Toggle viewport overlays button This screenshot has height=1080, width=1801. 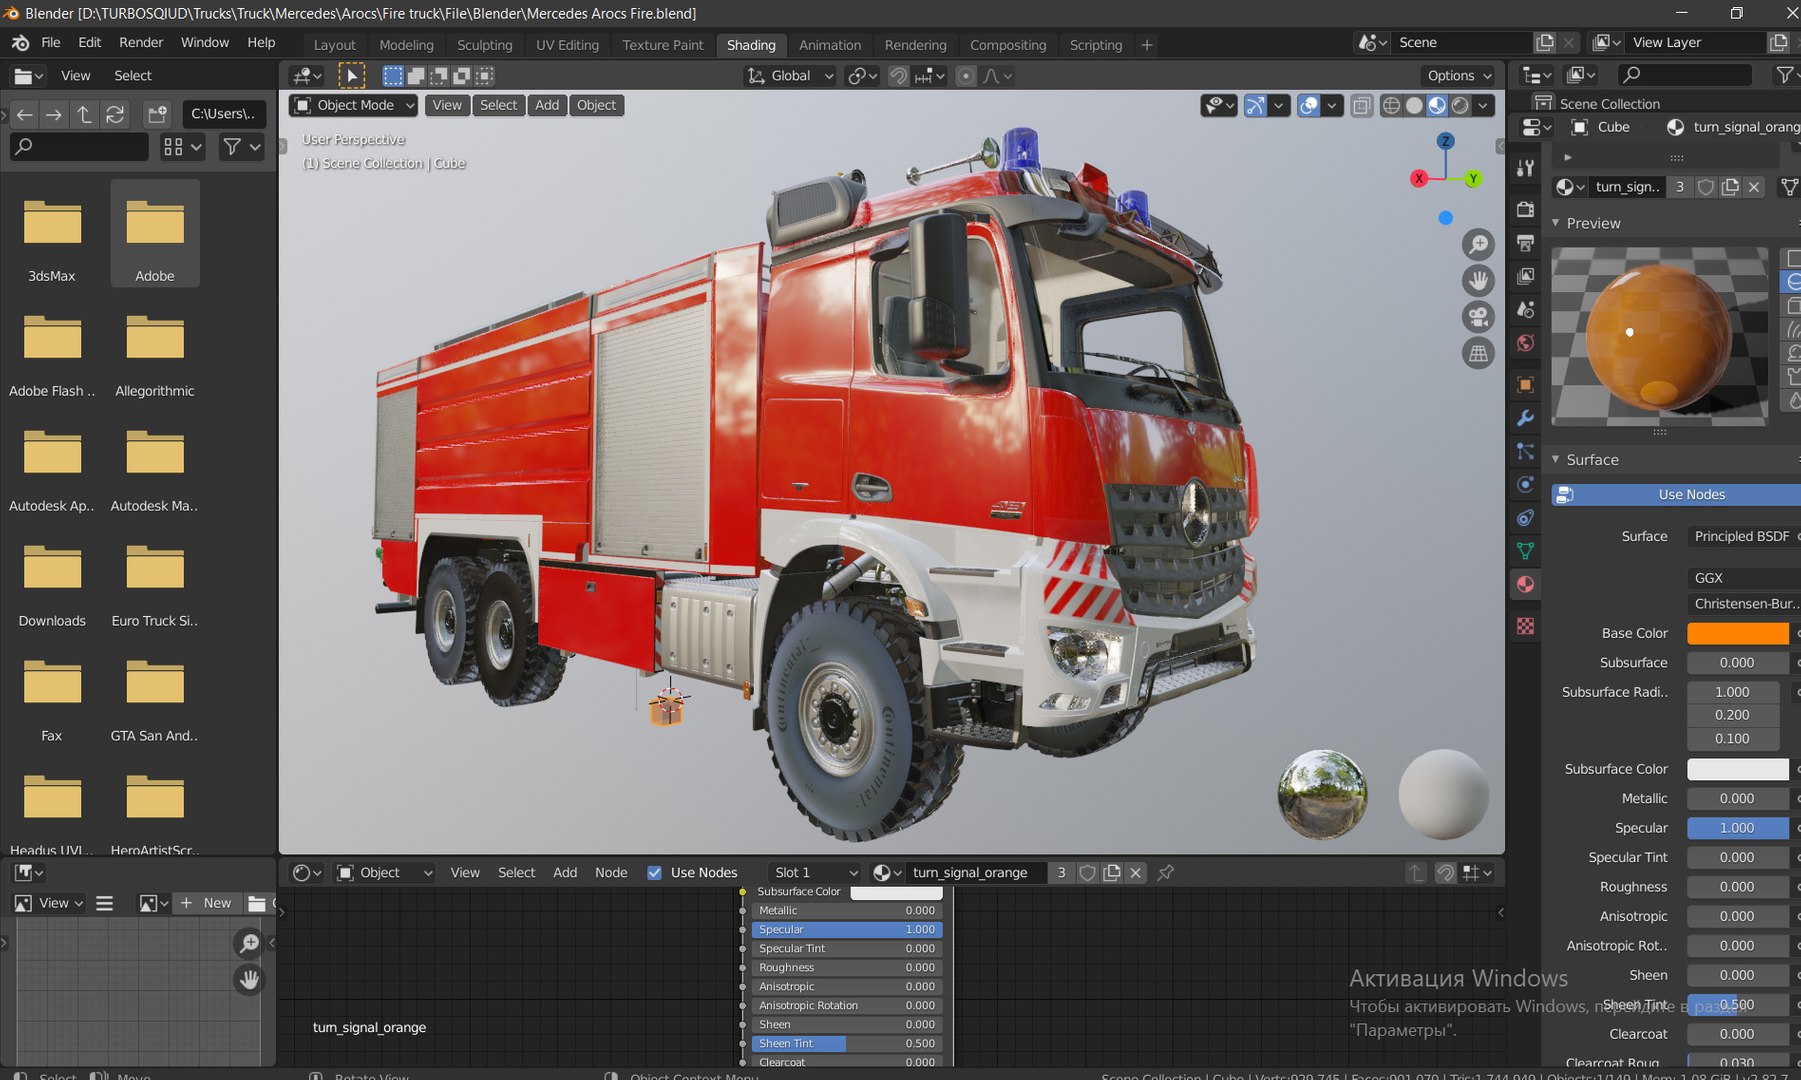point(1308,105)
